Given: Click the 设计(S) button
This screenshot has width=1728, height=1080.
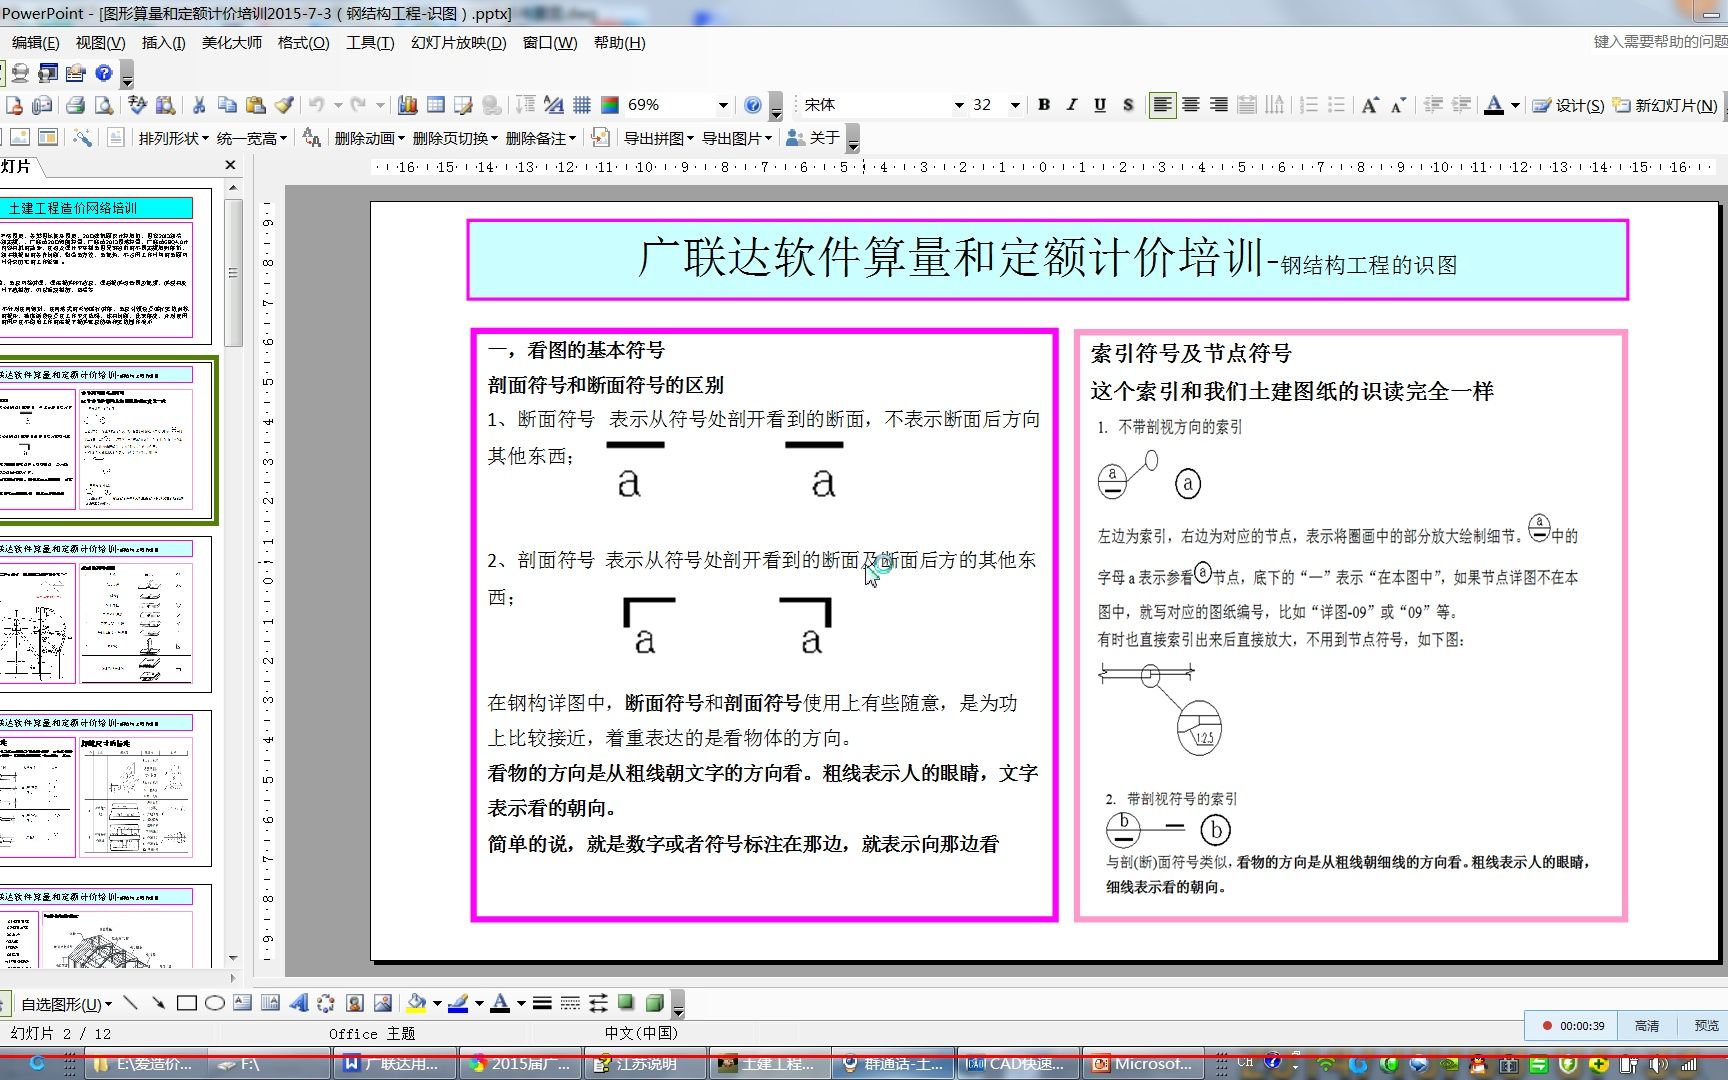Looking at the screenshot, I should tap(1568, 105).
